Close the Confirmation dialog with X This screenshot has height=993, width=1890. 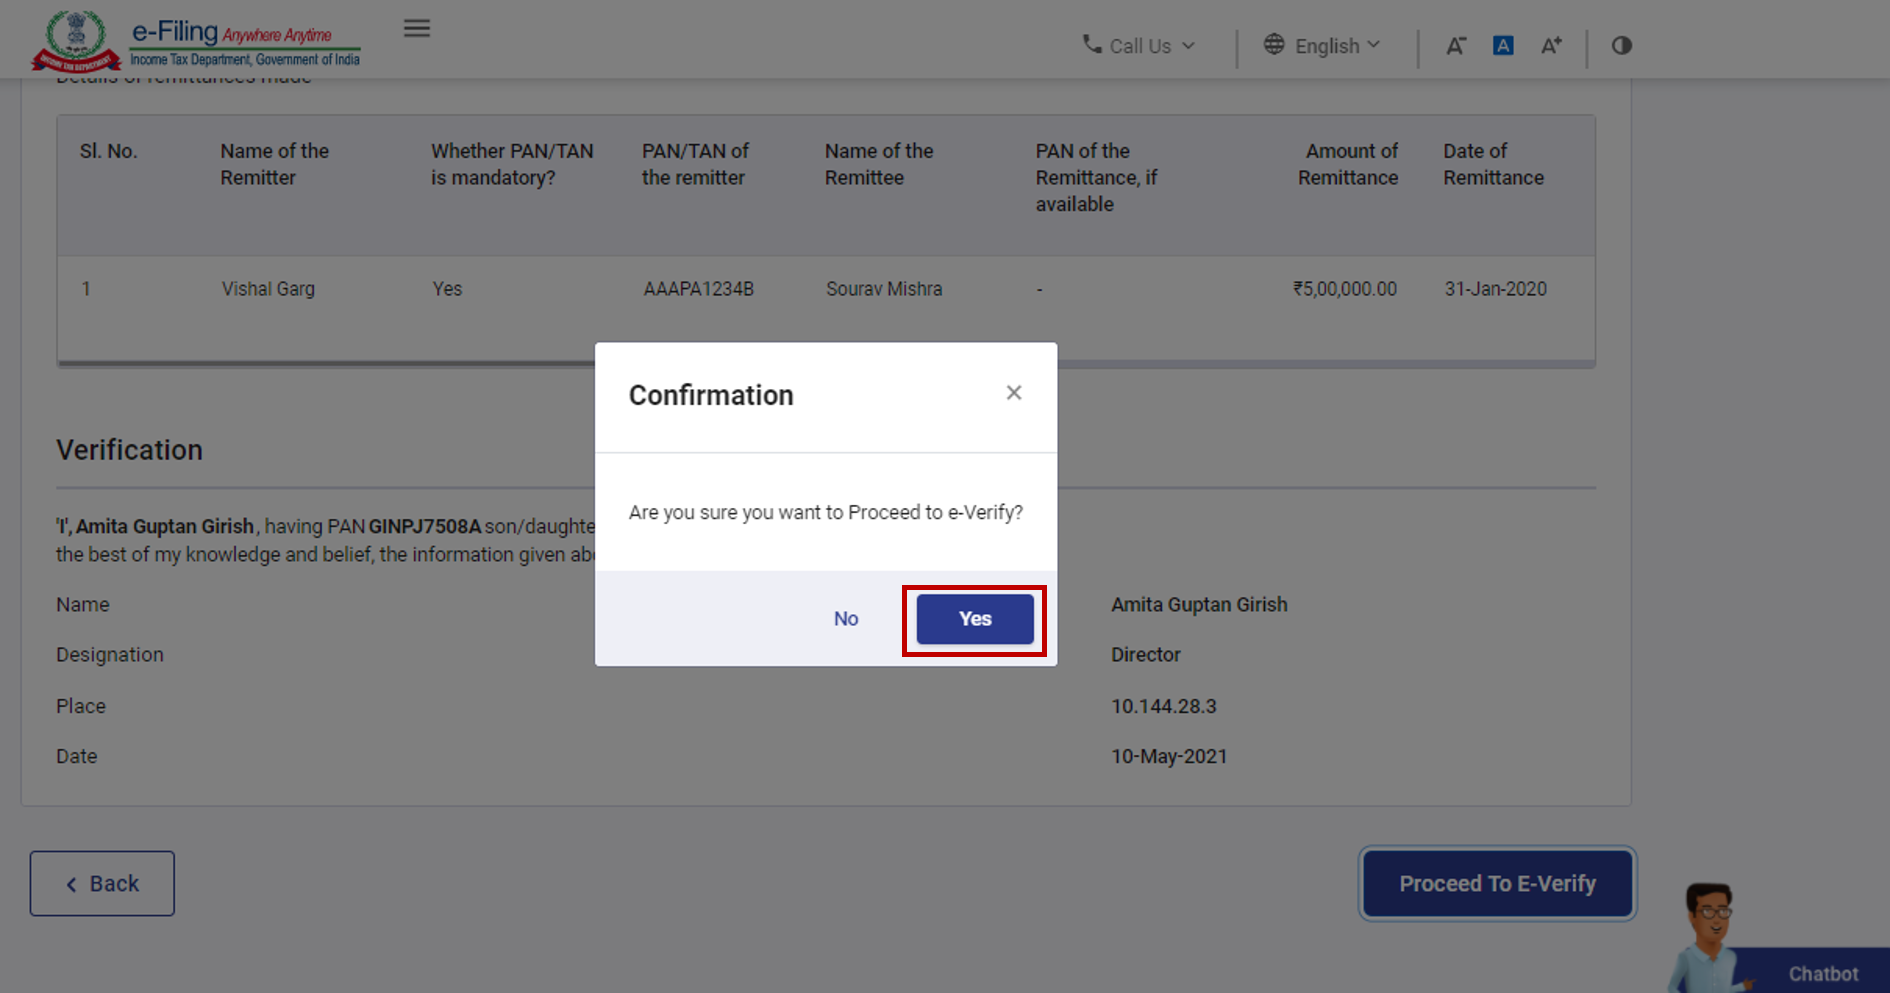[1014, 392]
